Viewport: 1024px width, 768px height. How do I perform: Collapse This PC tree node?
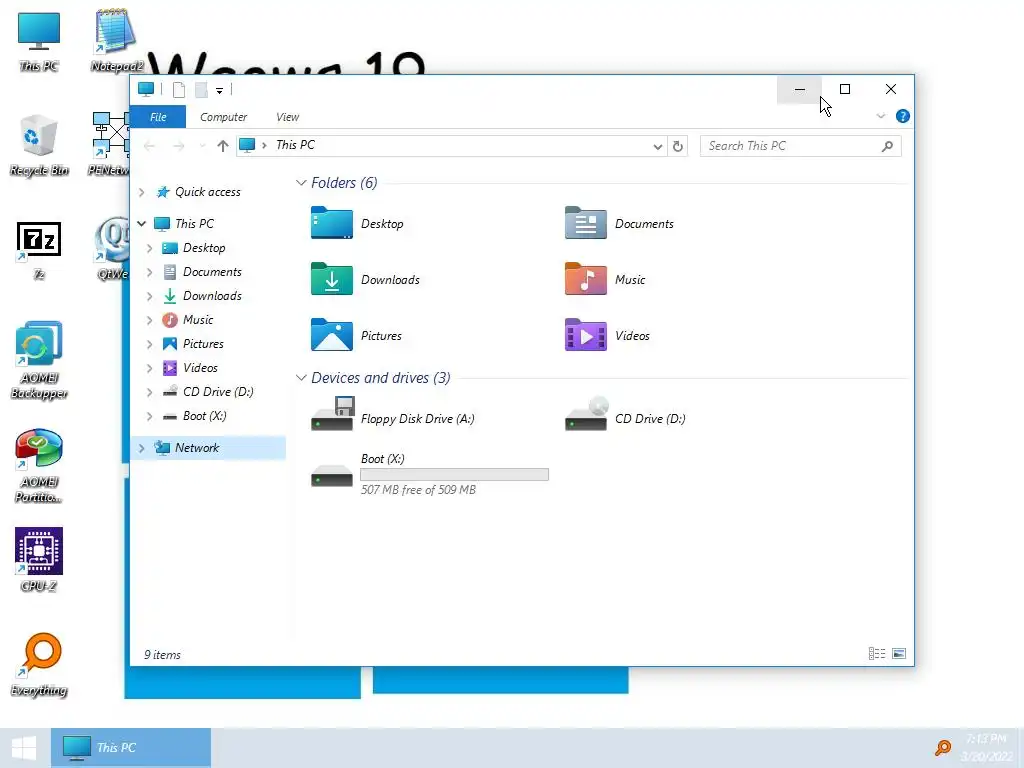tap(142, 223)
